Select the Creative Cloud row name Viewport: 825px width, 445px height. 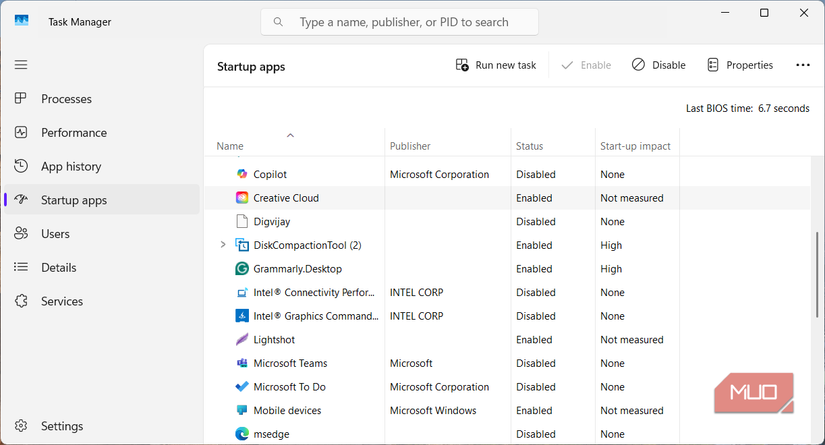click(x=286, y=198)
